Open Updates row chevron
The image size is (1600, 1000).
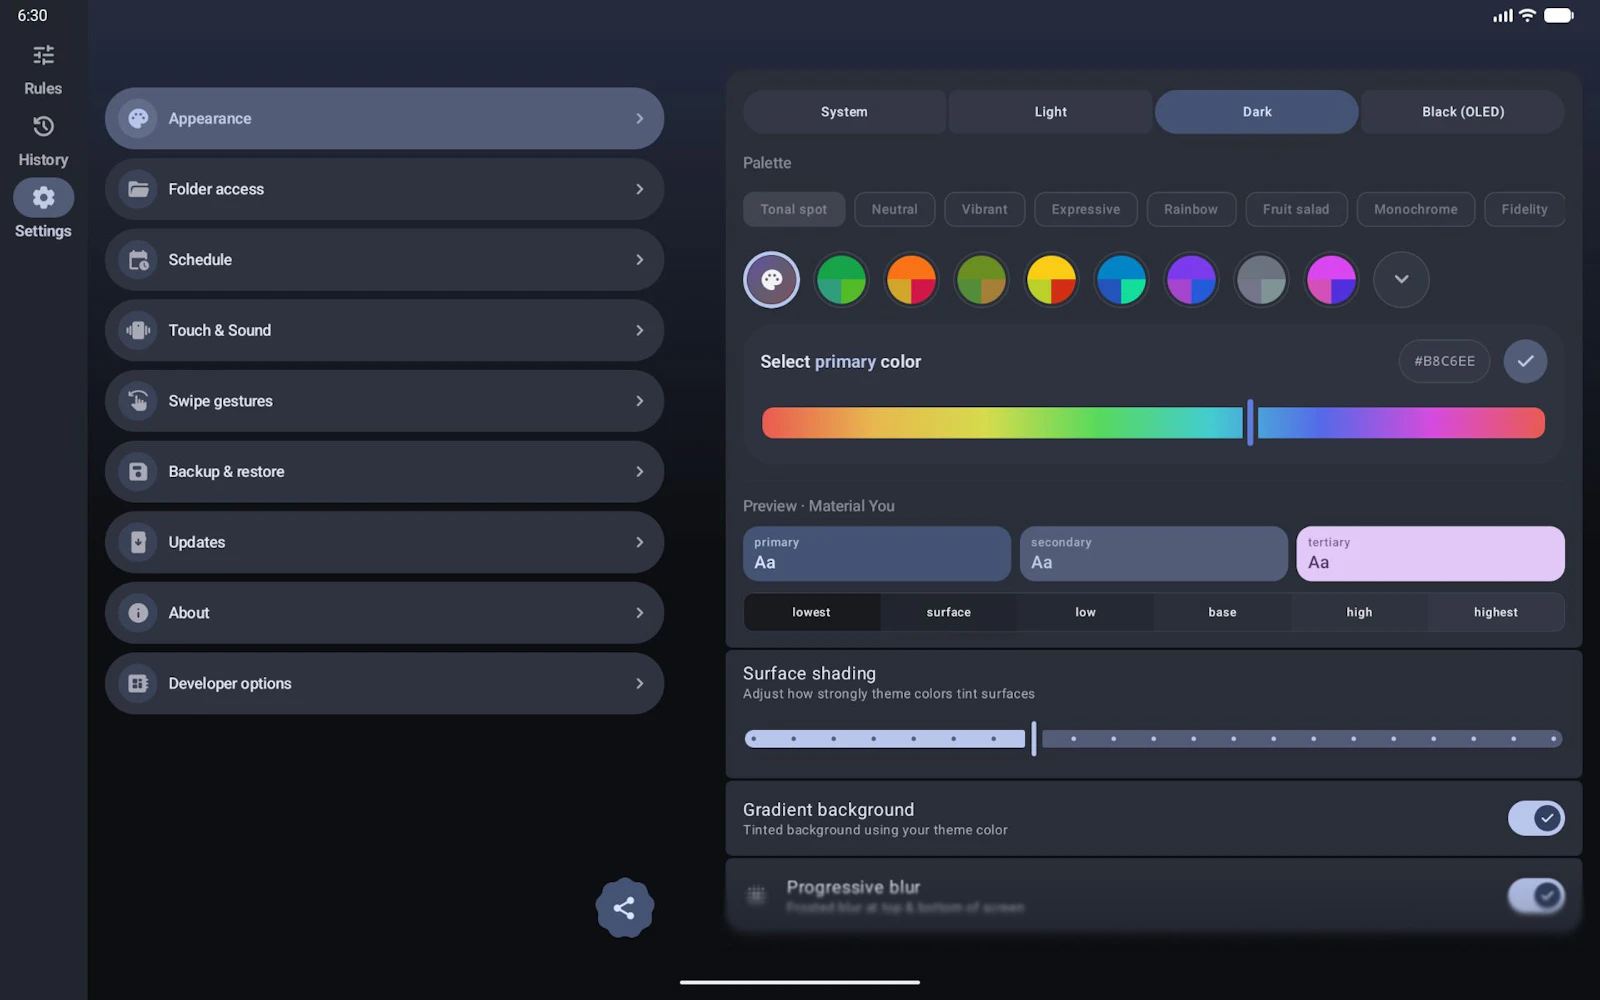pos(640,542)
